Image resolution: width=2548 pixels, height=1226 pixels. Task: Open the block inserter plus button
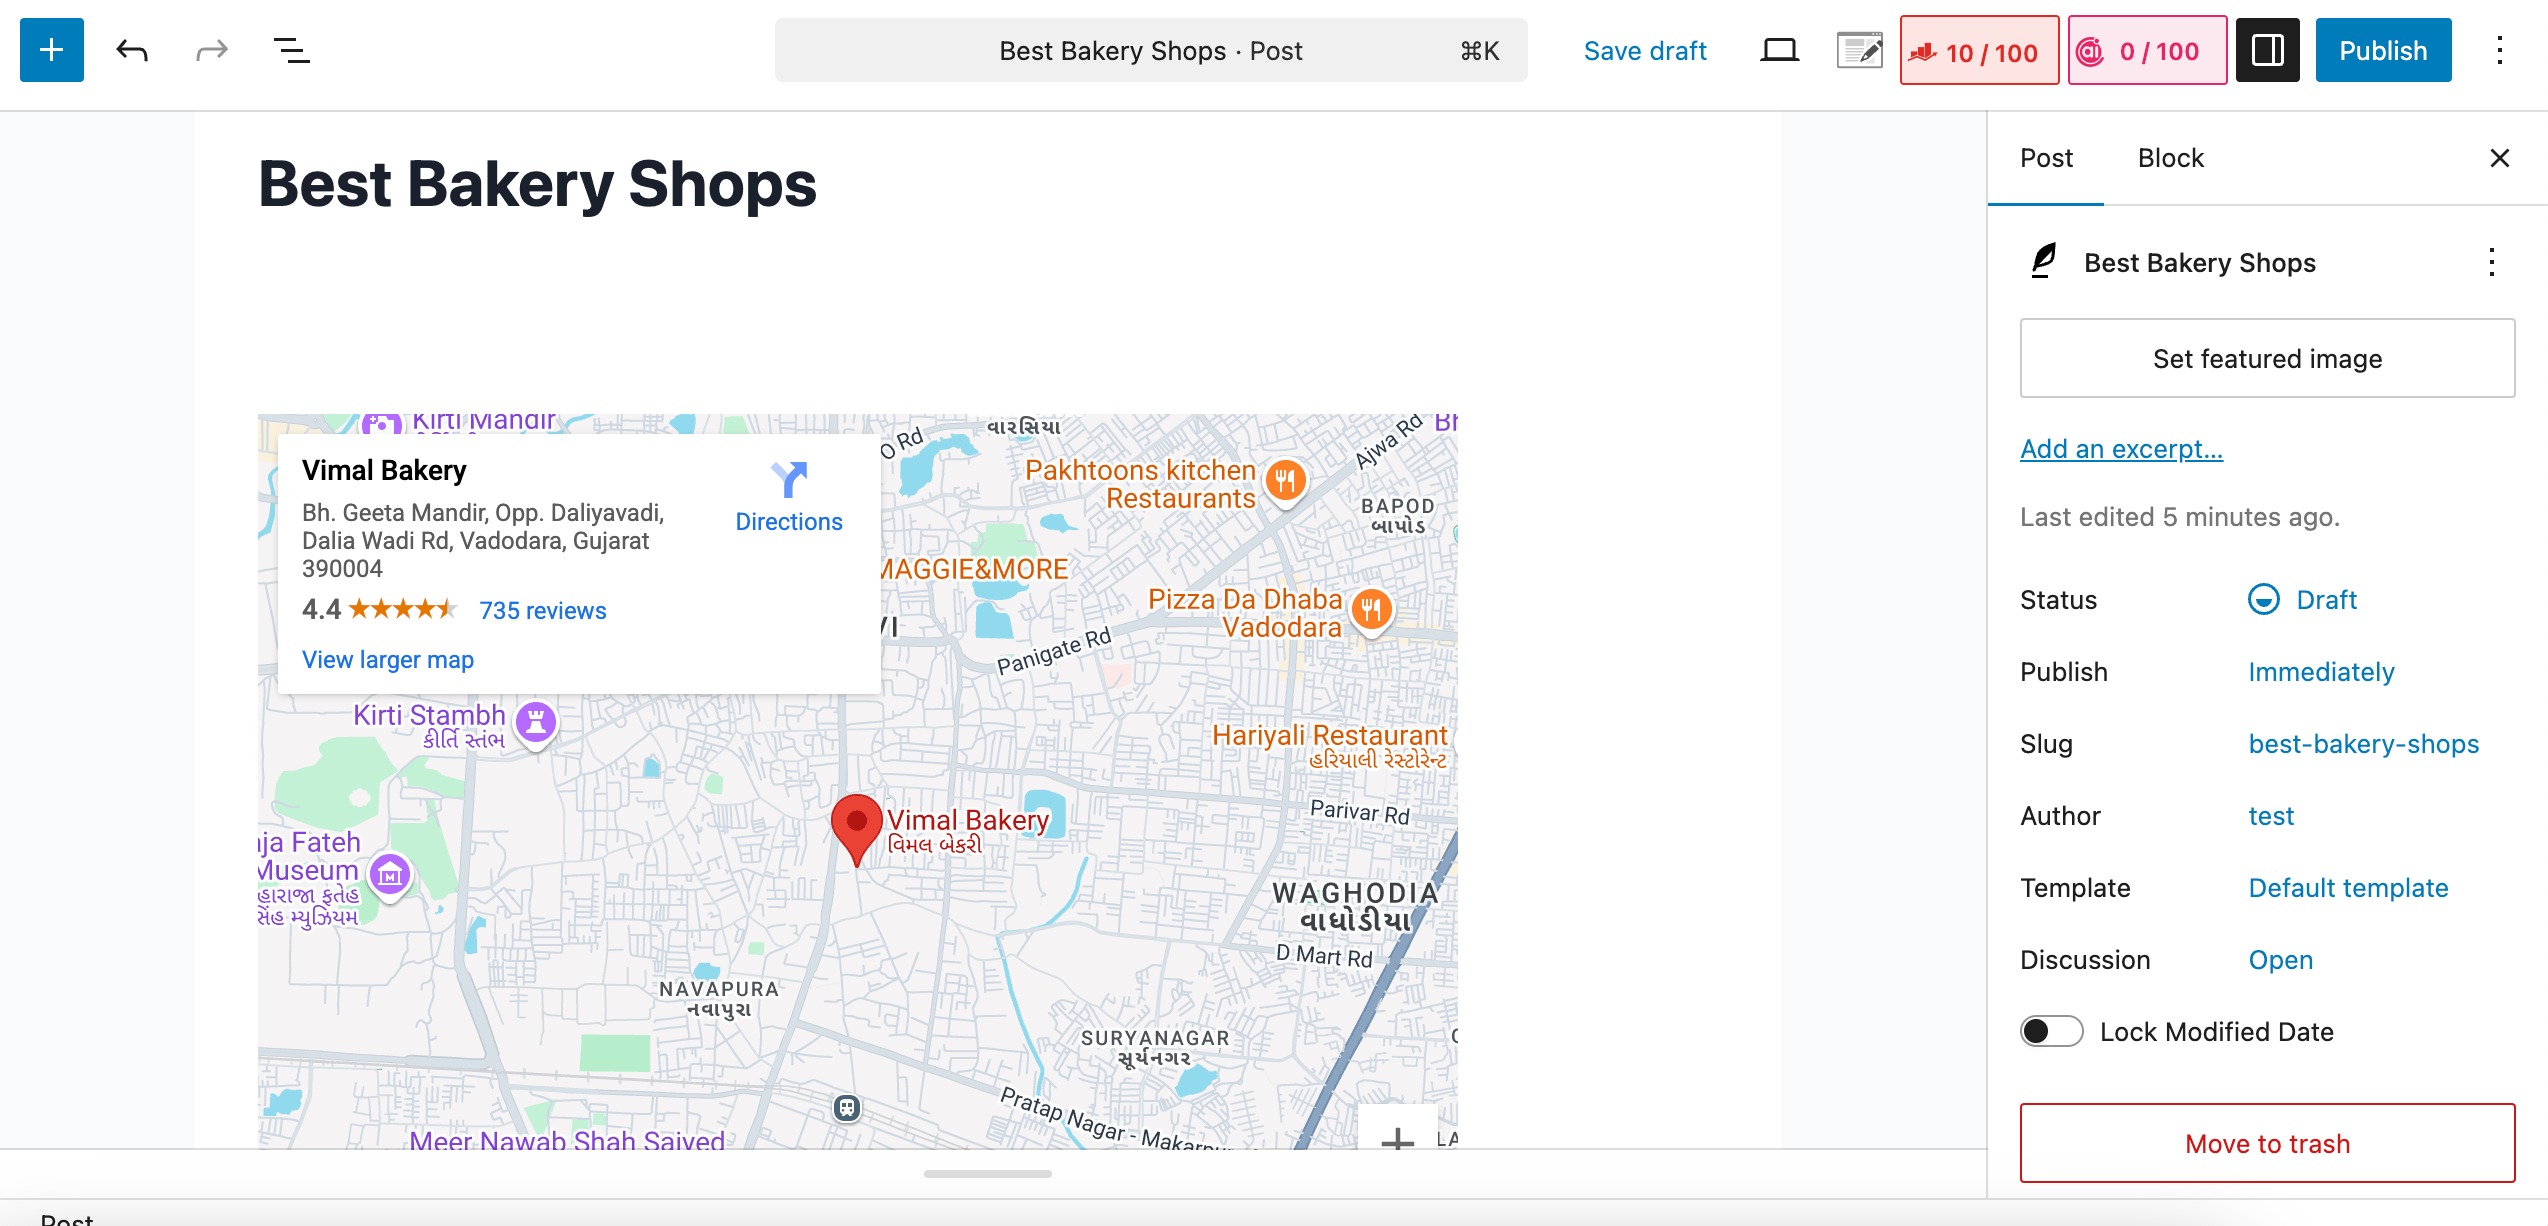click(x=52, y=50)
